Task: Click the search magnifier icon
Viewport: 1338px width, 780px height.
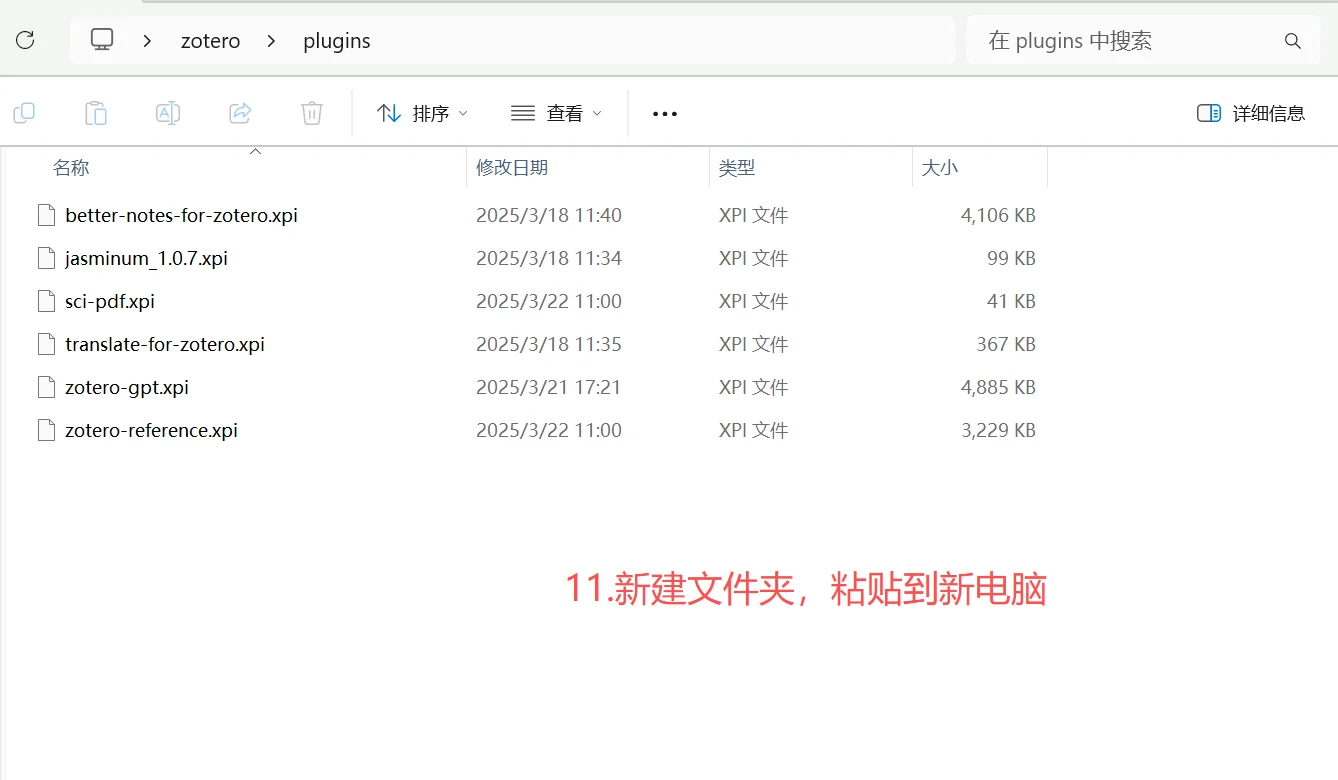Action: 1292,40
